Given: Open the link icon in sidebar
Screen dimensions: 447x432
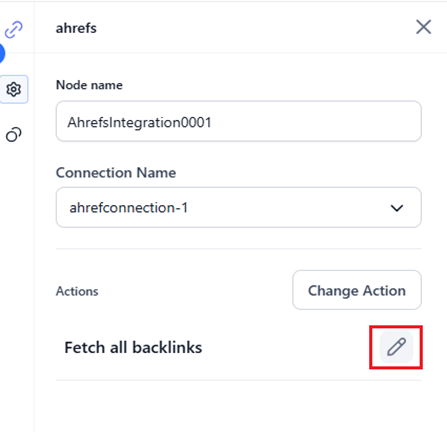Looking at the screenshot, I should pyautogui.click(x=14, y=29).
